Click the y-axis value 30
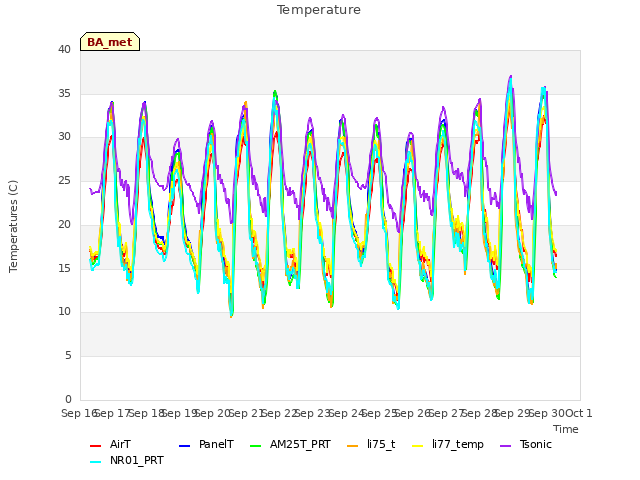 pyautogui.click(x=64, y=137)
